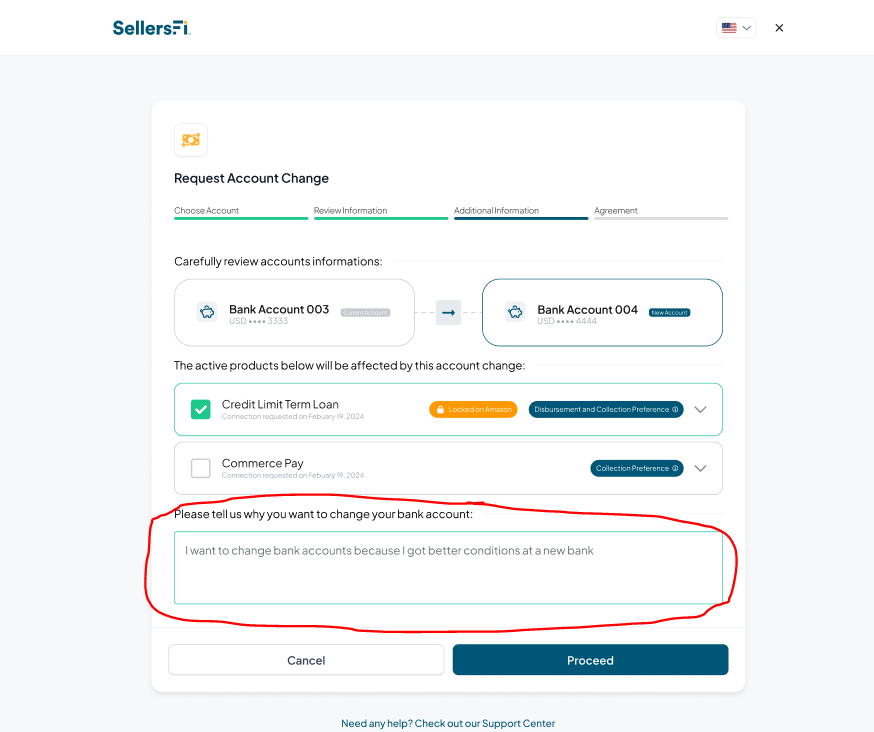Screen dimensions: 874x732
Task: Expand Credit Limit Term Loan details chevron
Action: 701,410
